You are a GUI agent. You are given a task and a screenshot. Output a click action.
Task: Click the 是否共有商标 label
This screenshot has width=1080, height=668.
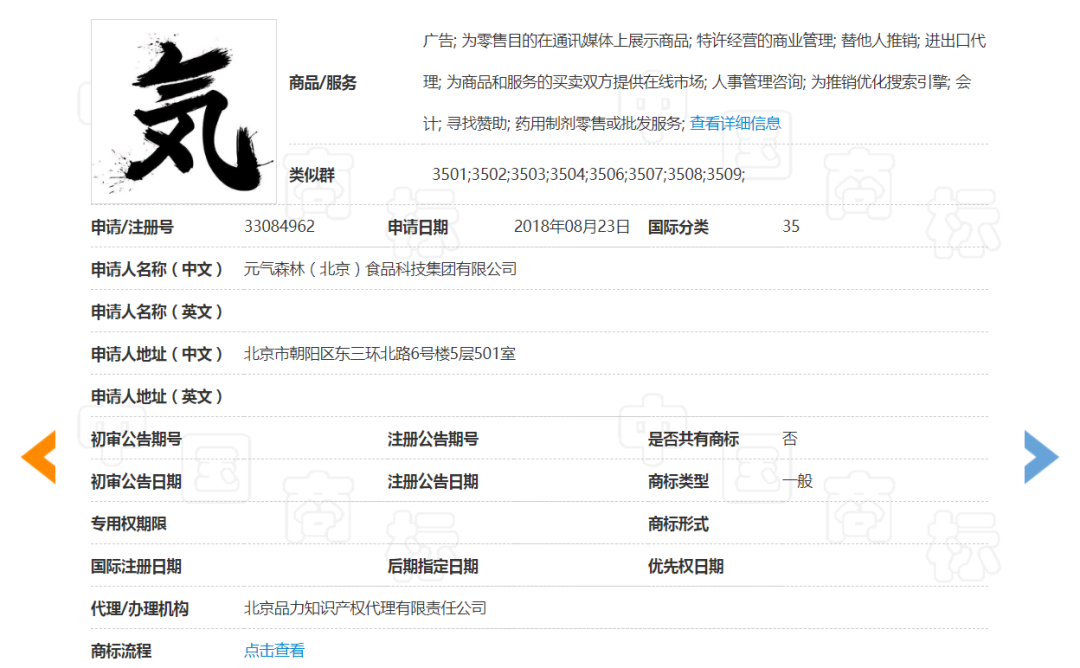[x=693, y=439]
